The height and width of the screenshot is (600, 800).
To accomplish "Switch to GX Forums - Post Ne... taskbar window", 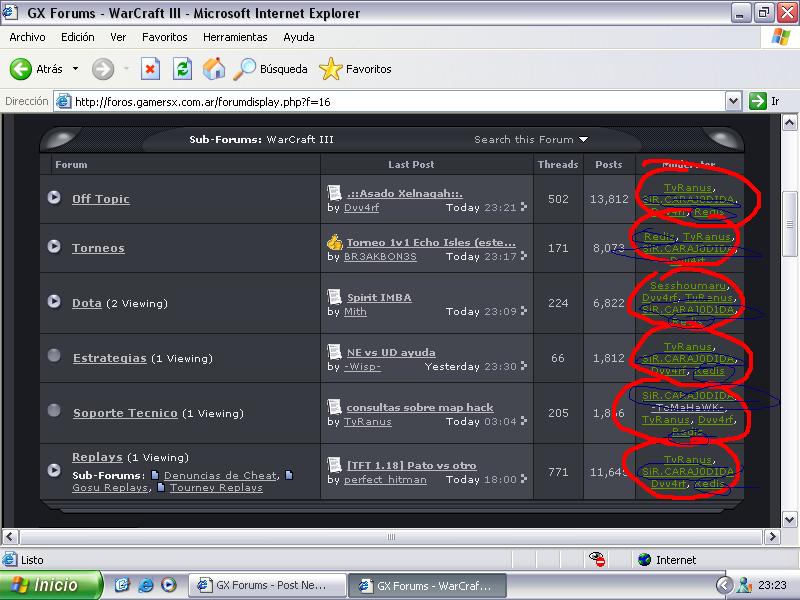I will click(267, 585).
